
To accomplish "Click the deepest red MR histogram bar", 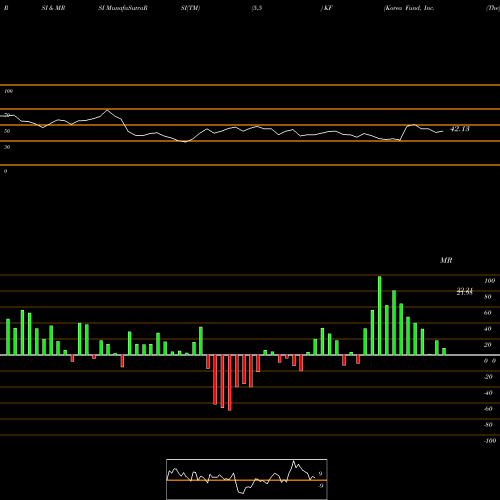I will 230,383.
